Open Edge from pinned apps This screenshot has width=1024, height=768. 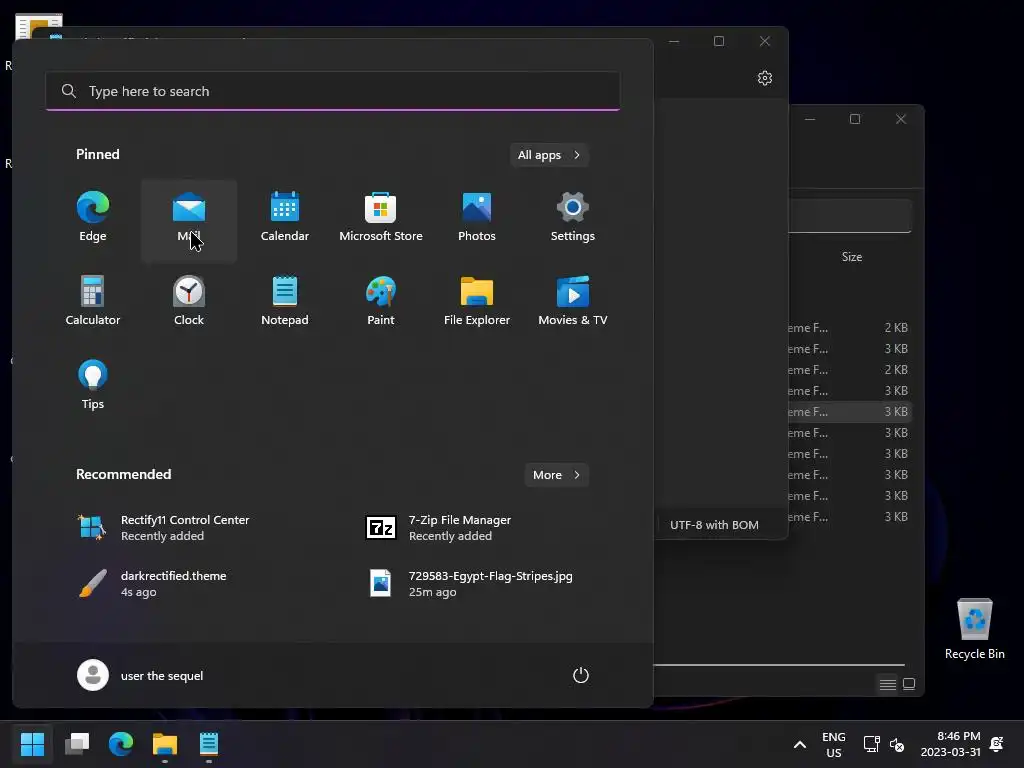click(x=93, y=218)
